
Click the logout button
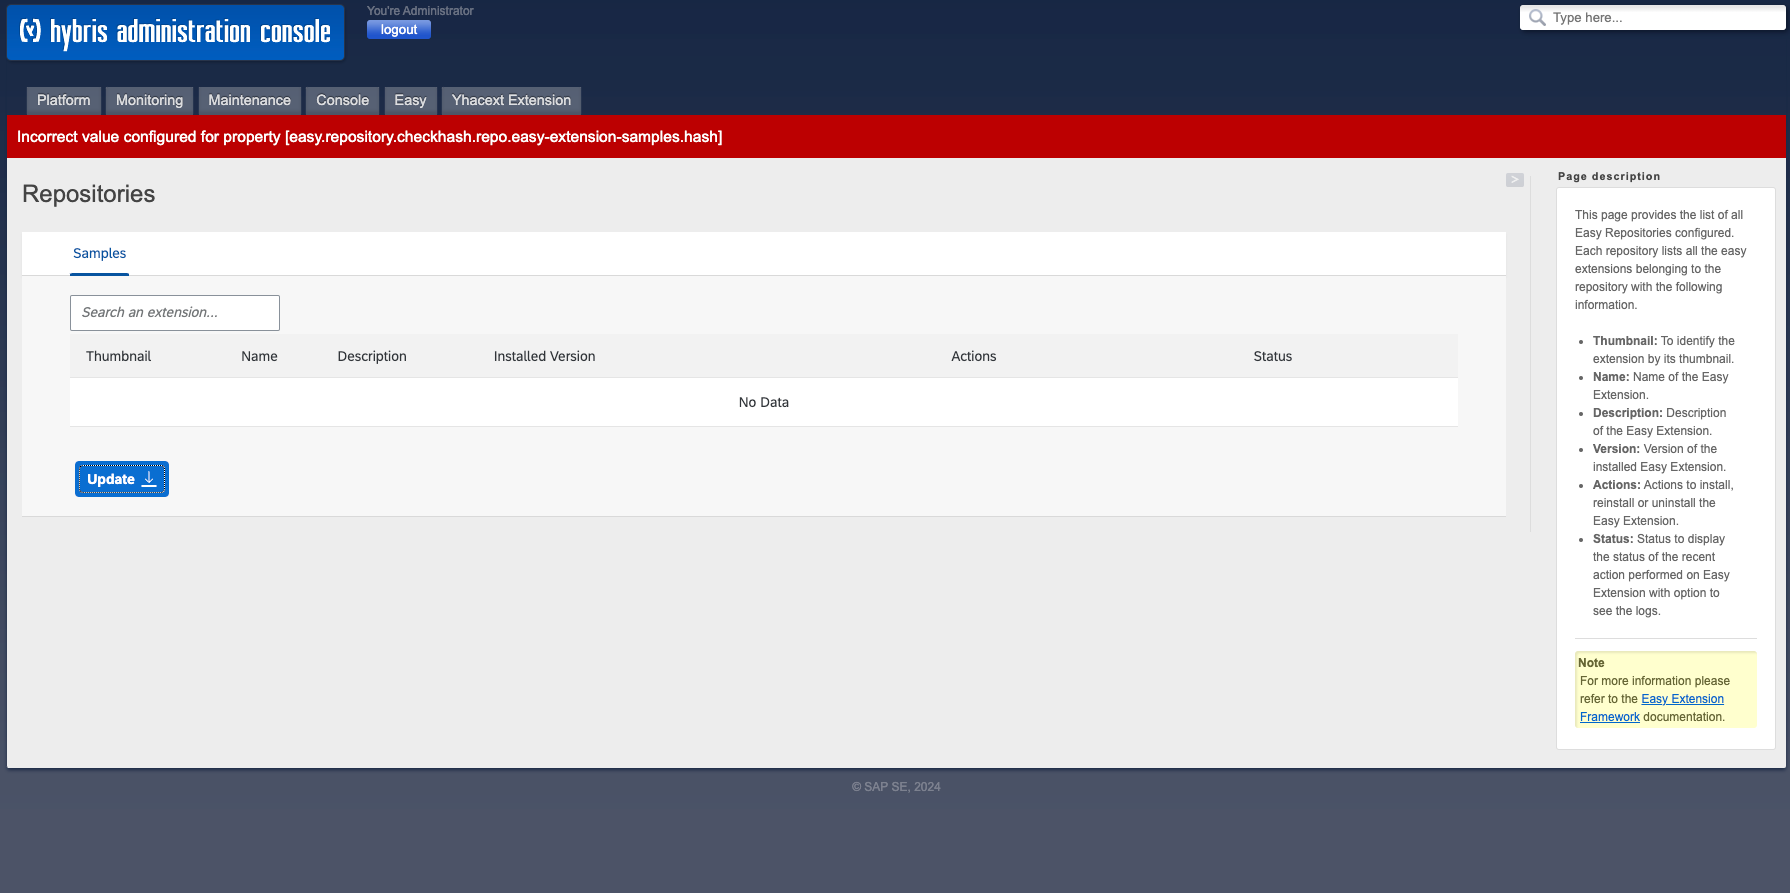coord(398,30)
